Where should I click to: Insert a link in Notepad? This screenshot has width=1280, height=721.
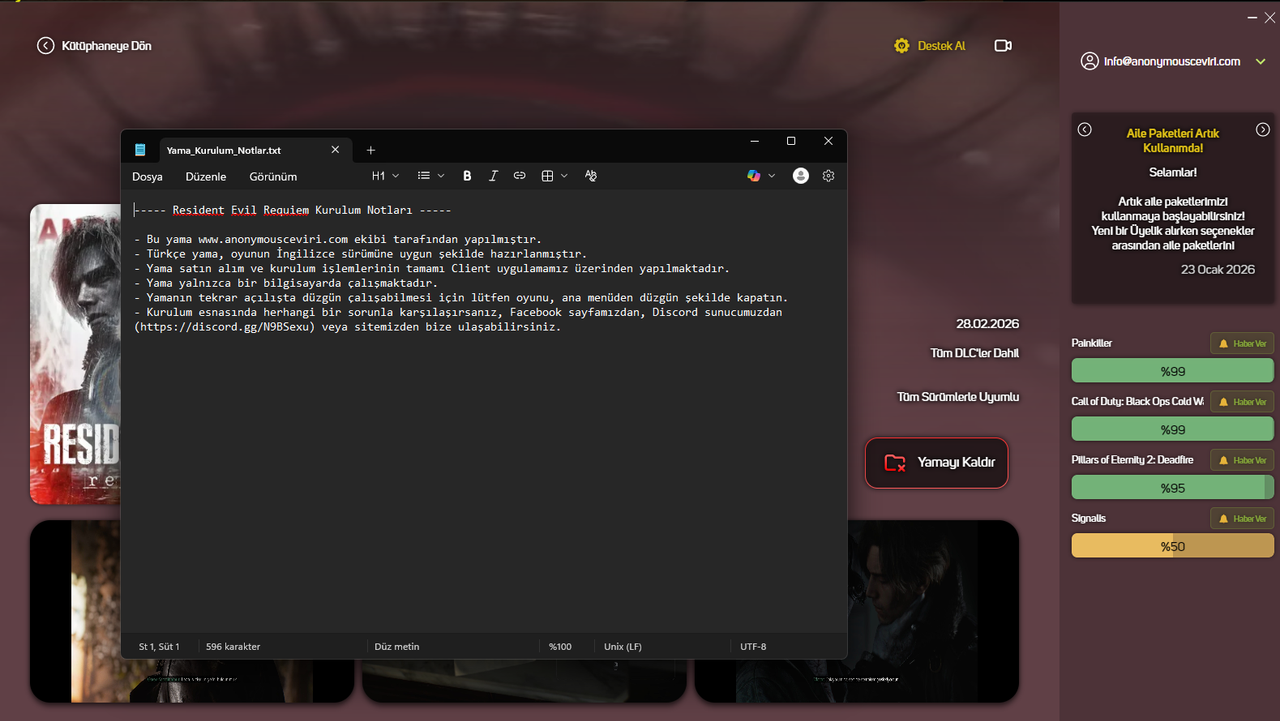(x=519, y=176)
